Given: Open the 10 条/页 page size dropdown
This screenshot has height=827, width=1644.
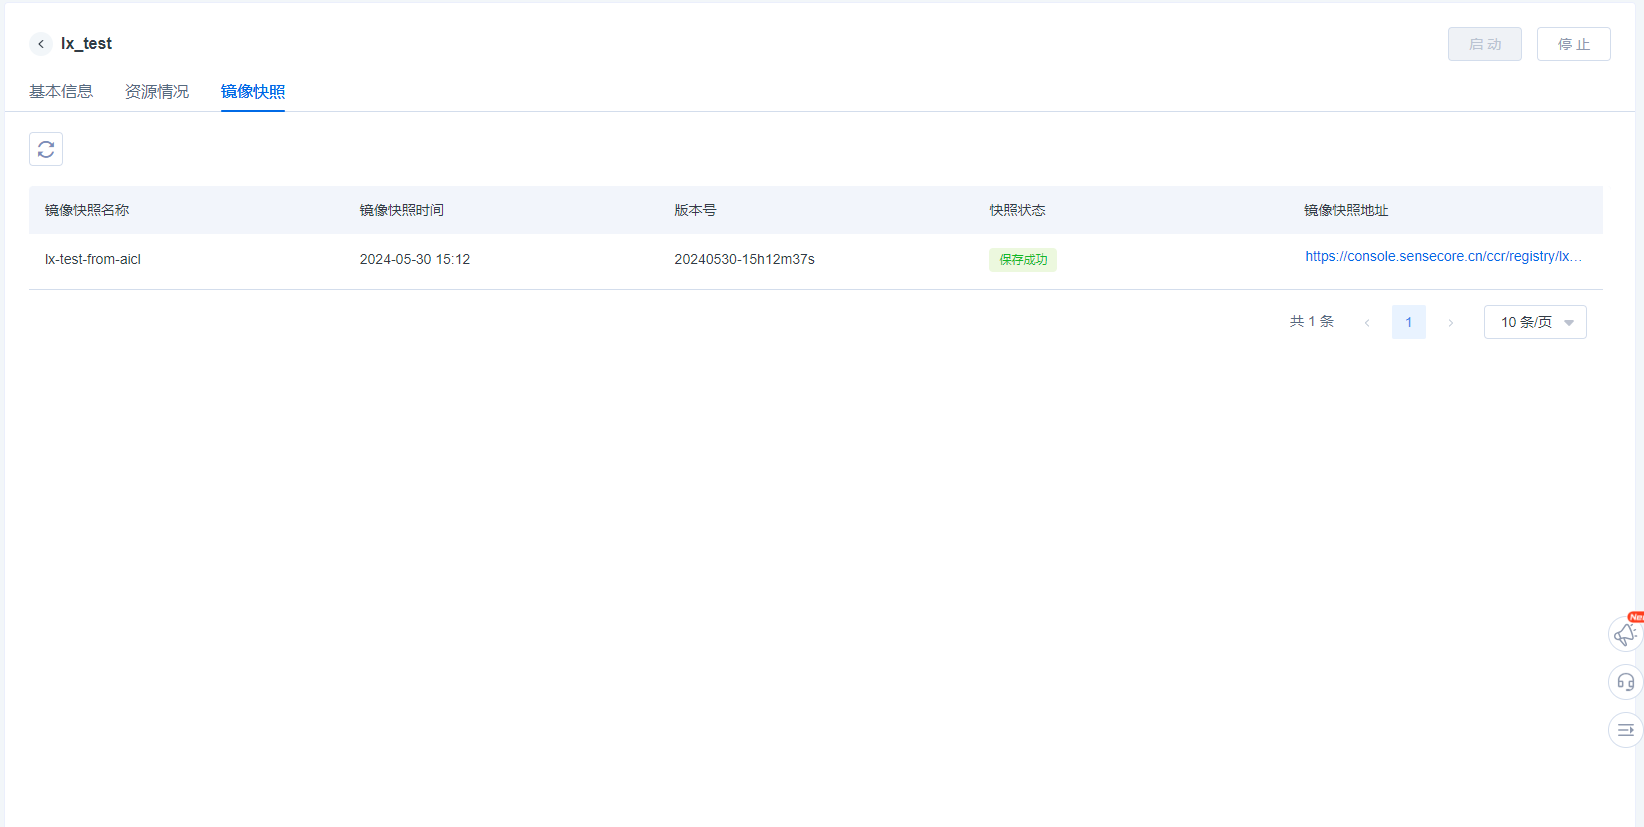Looking at the screenshot, I should coord(1535,322).
